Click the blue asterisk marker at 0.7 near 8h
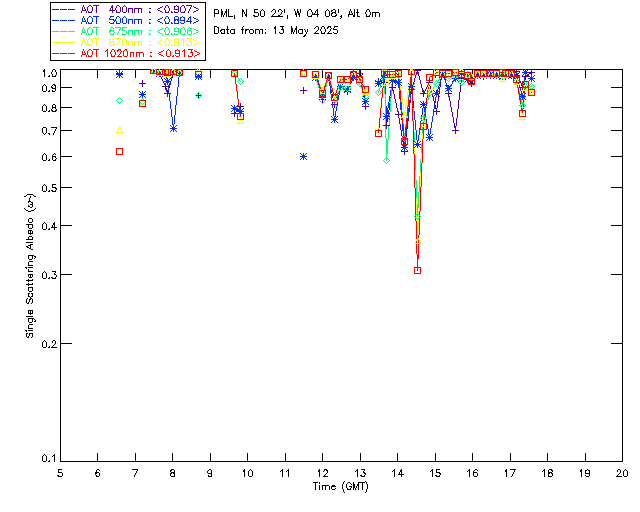Image resolution: width=640 pixels, height=512 pixels. pos(173,129)
